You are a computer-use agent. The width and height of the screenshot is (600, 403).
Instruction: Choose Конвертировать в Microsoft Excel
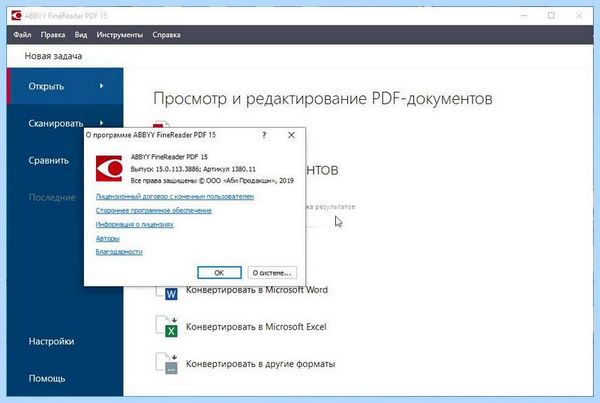(256, 327)
